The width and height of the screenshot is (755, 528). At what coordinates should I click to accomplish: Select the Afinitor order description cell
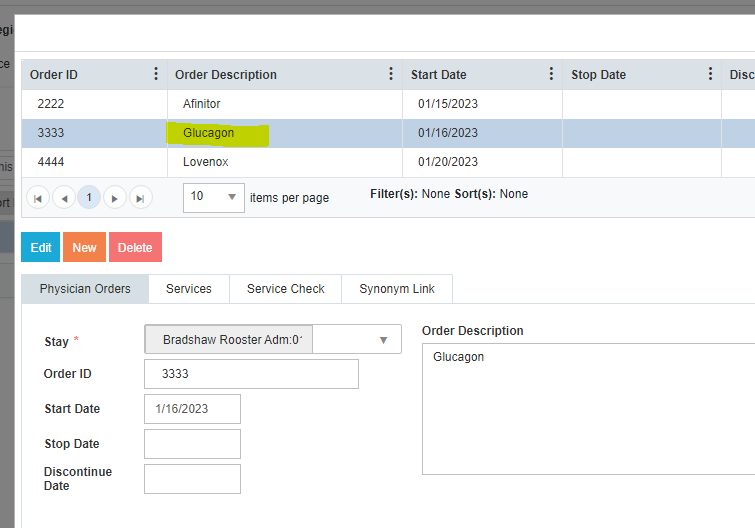[x=285, y=104]
